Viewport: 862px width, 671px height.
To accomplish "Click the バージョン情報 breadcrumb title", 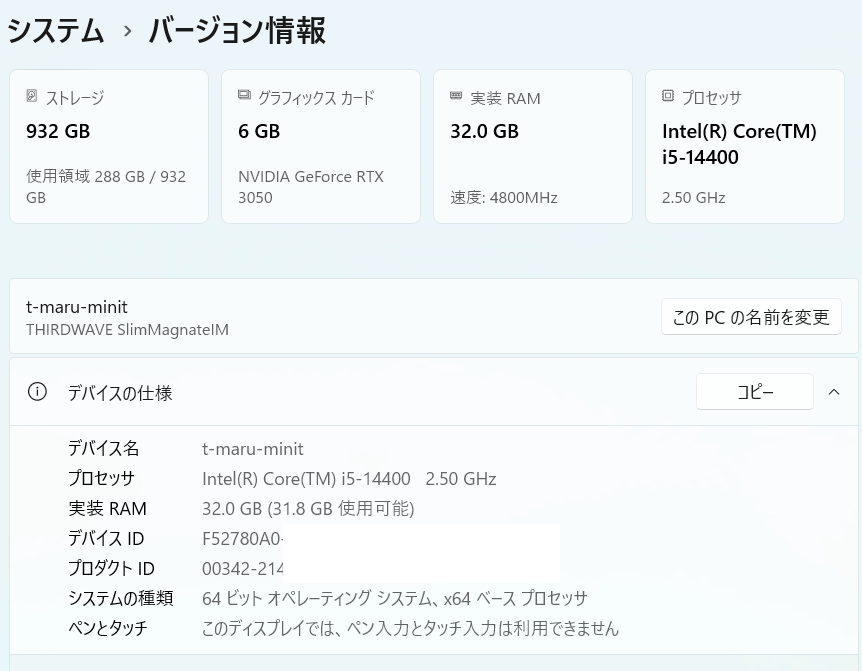I will [237, 30].
